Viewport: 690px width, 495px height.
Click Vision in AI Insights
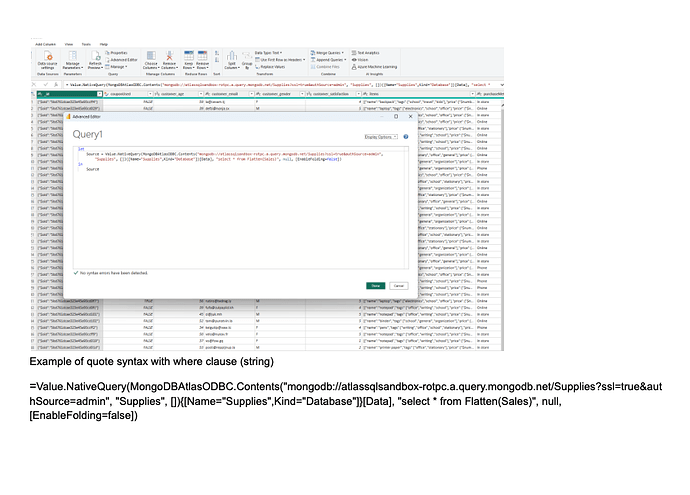click(x=360, y=60)
